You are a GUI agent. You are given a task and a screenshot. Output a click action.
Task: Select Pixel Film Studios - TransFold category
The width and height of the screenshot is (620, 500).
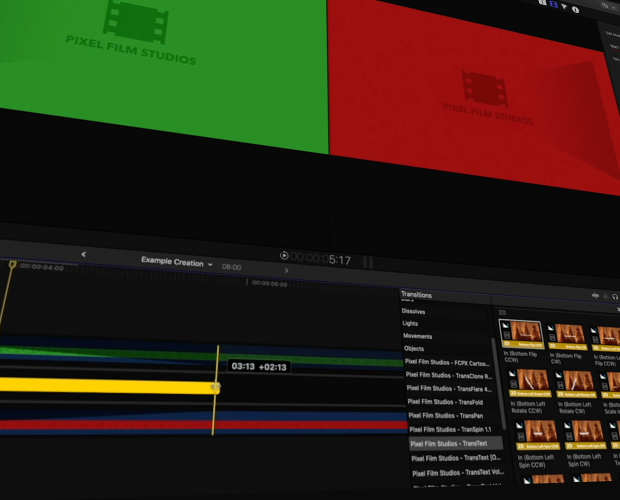click(x=445, y=402)
